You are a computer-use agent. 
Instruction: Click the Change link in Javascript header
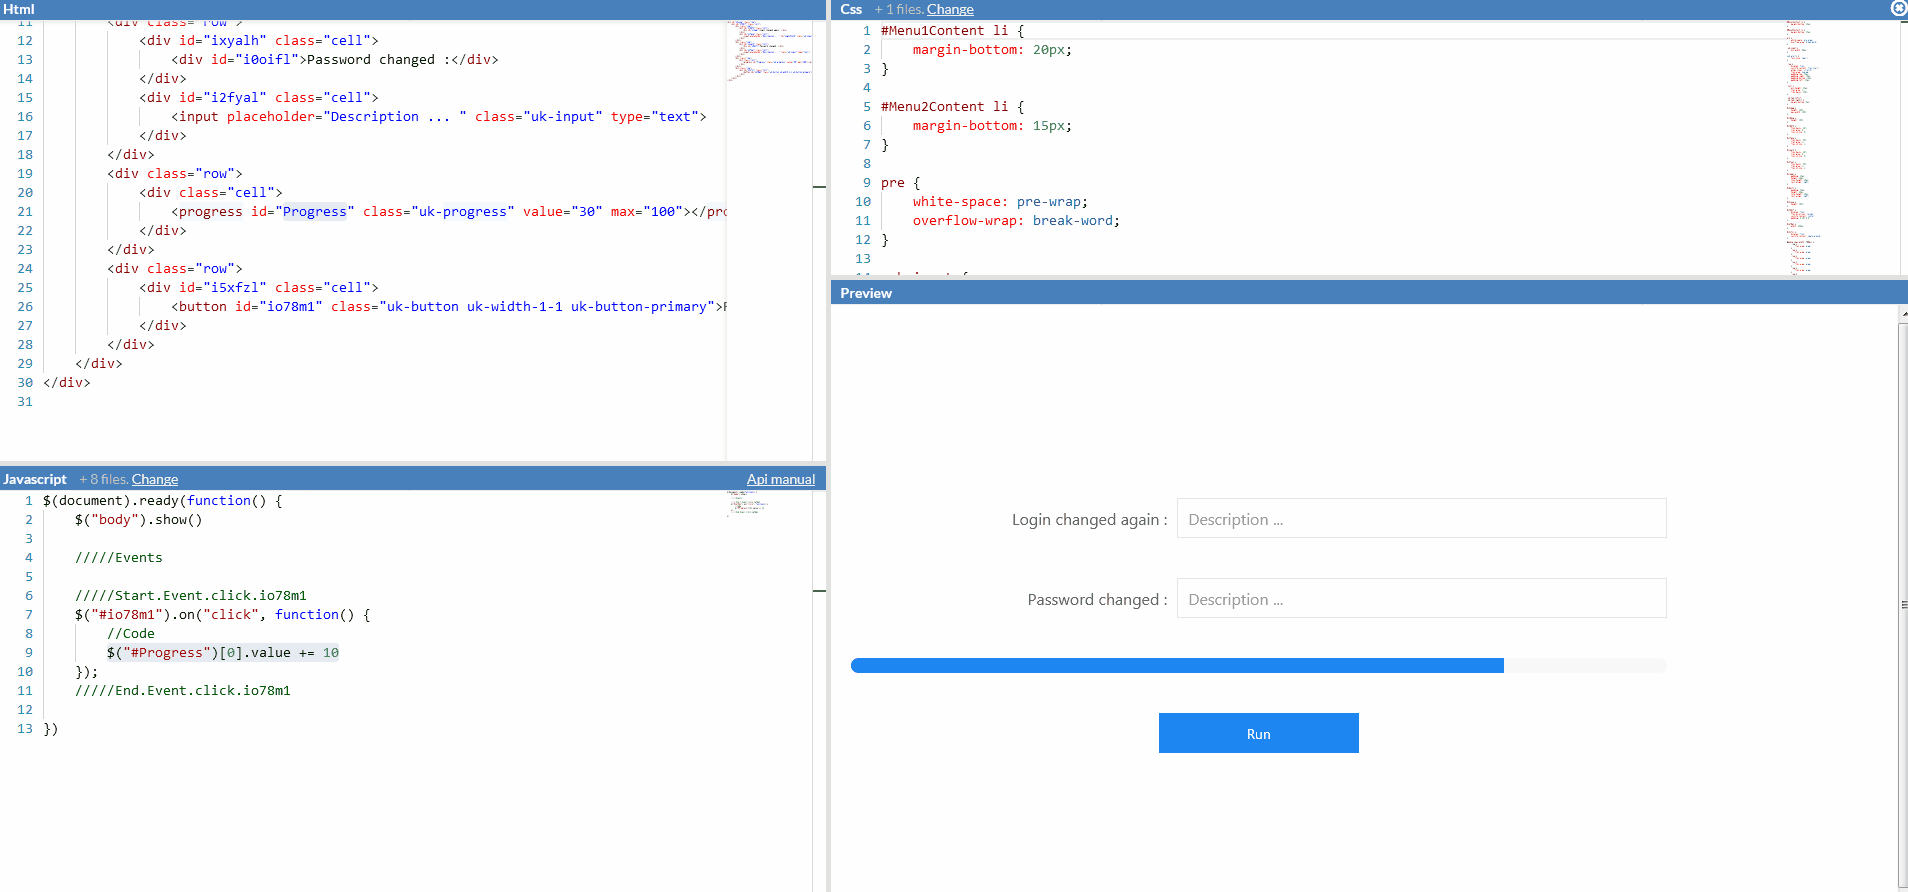pos(155,479)
